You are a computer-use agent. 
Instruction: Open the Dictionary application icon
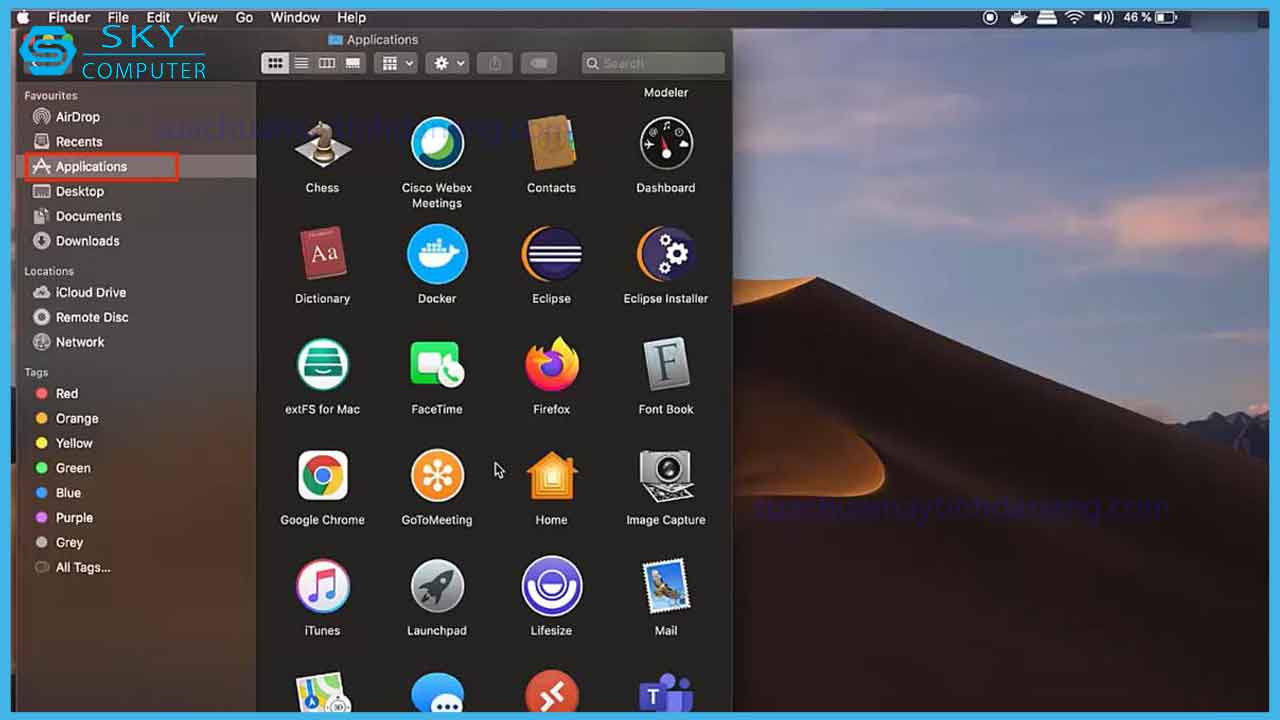pos(322,254)
